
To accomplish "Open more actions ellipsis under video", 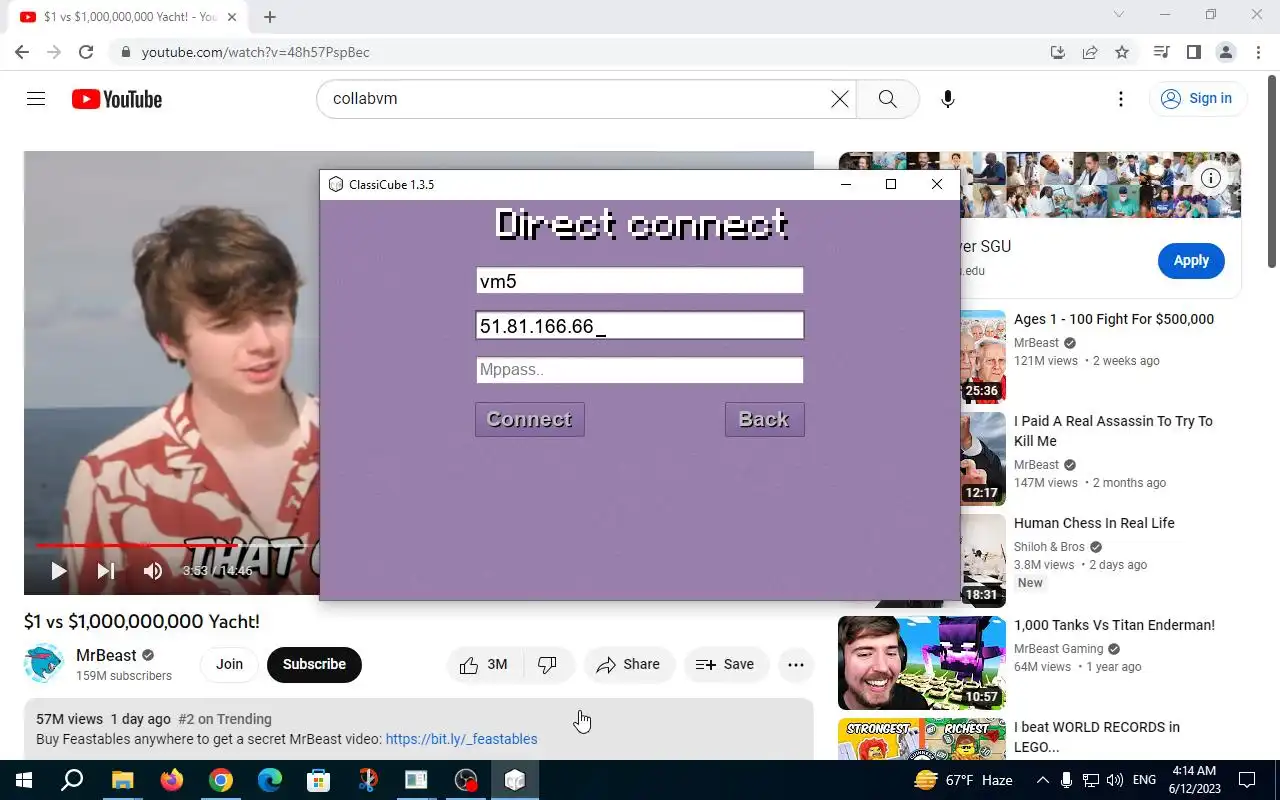I will click(796, 664).
